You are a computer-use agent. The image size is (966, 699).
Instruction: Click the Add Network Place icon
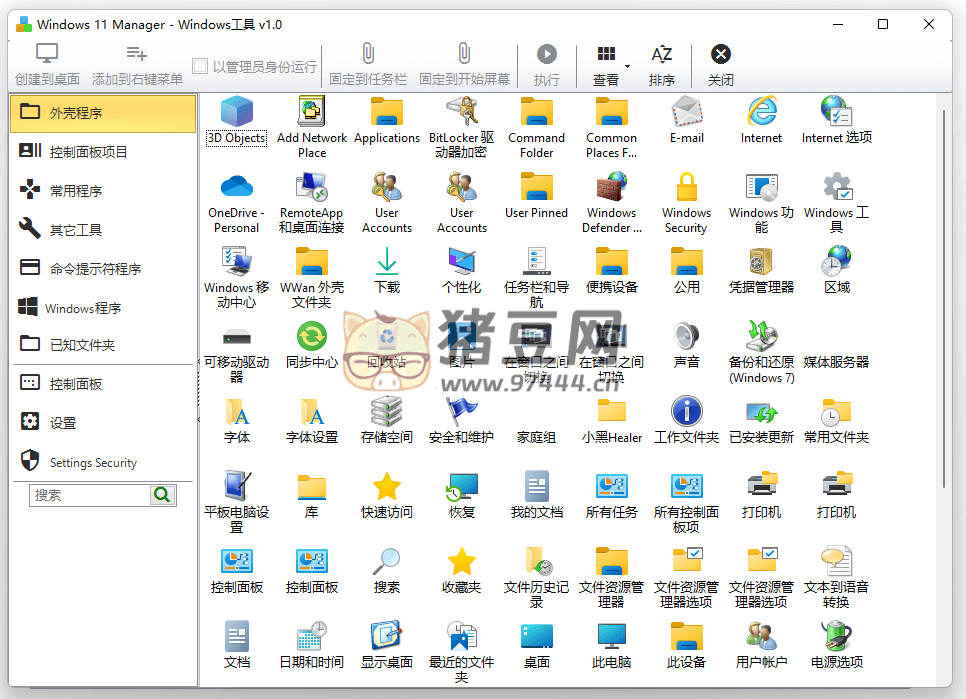pyautogui.click(x=312, y=111)
